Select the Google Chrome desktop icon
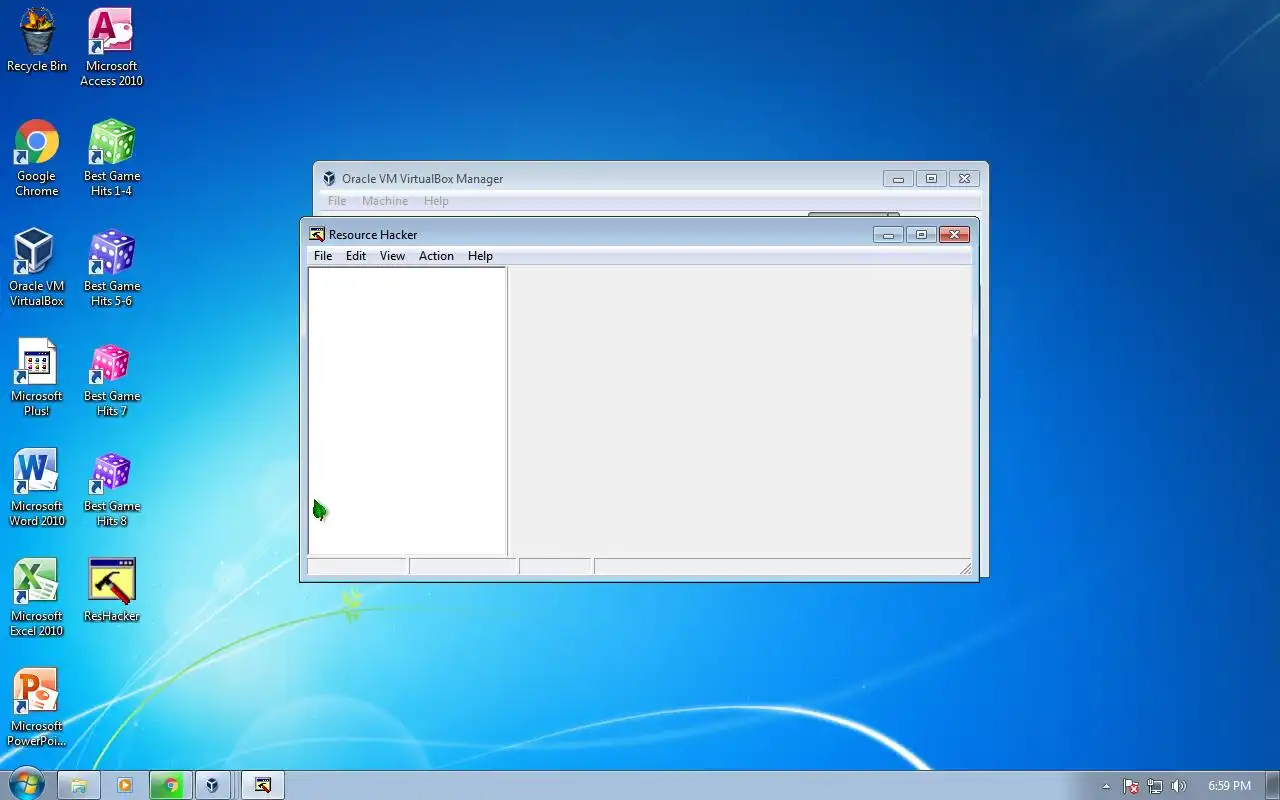The width and height of the screenshot is (1280, 800). tap(37, 157)
